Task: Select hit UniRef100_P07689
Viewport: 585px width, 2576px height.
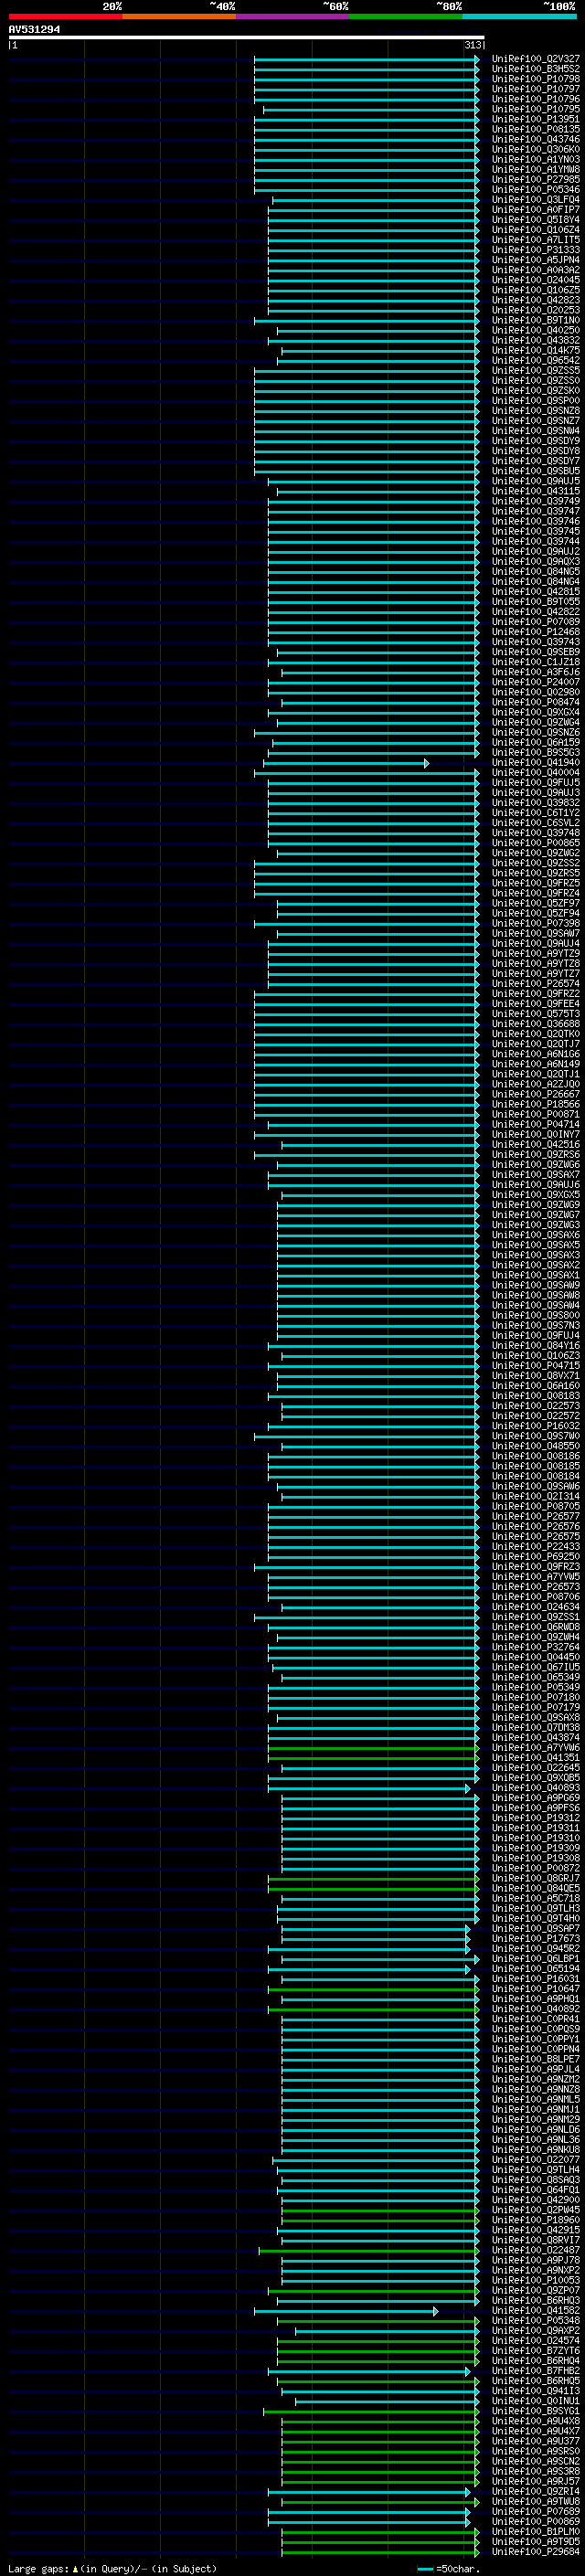Action: (536, 2511)
